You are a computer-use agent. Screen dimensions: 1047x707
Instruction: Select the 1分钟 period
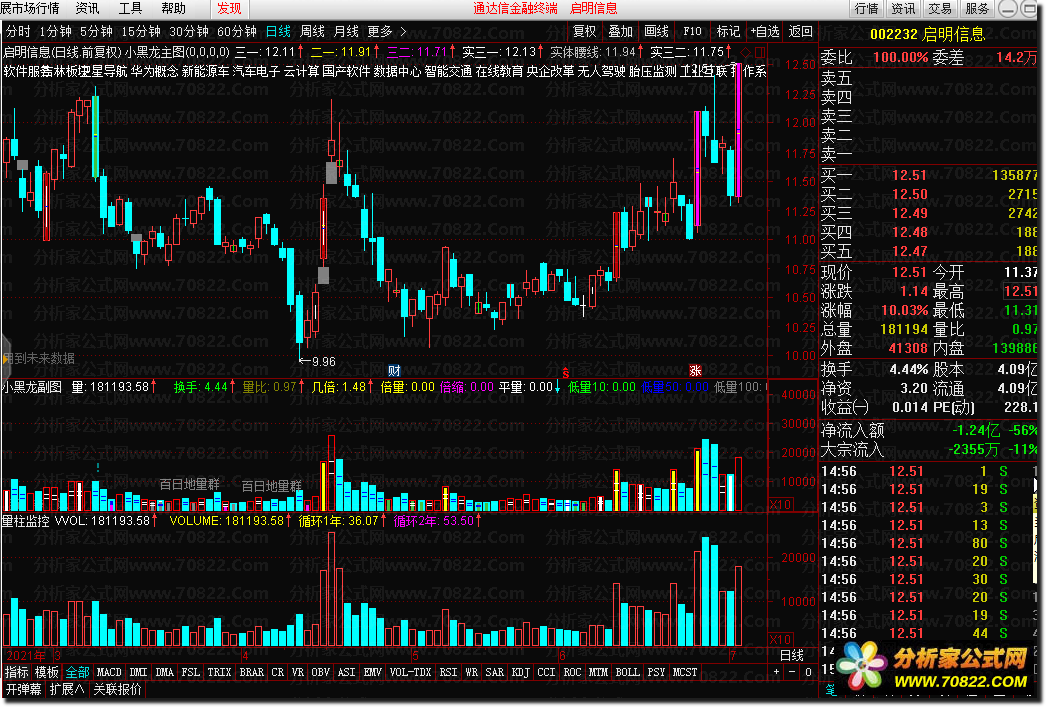55,31
